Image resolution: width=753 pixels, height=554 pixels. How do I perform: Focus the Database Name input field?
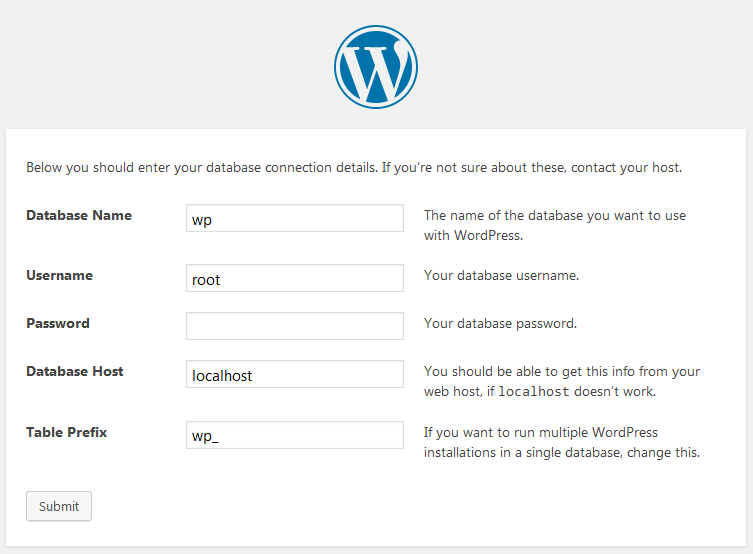pyautogui.click(x=294, y=218)
